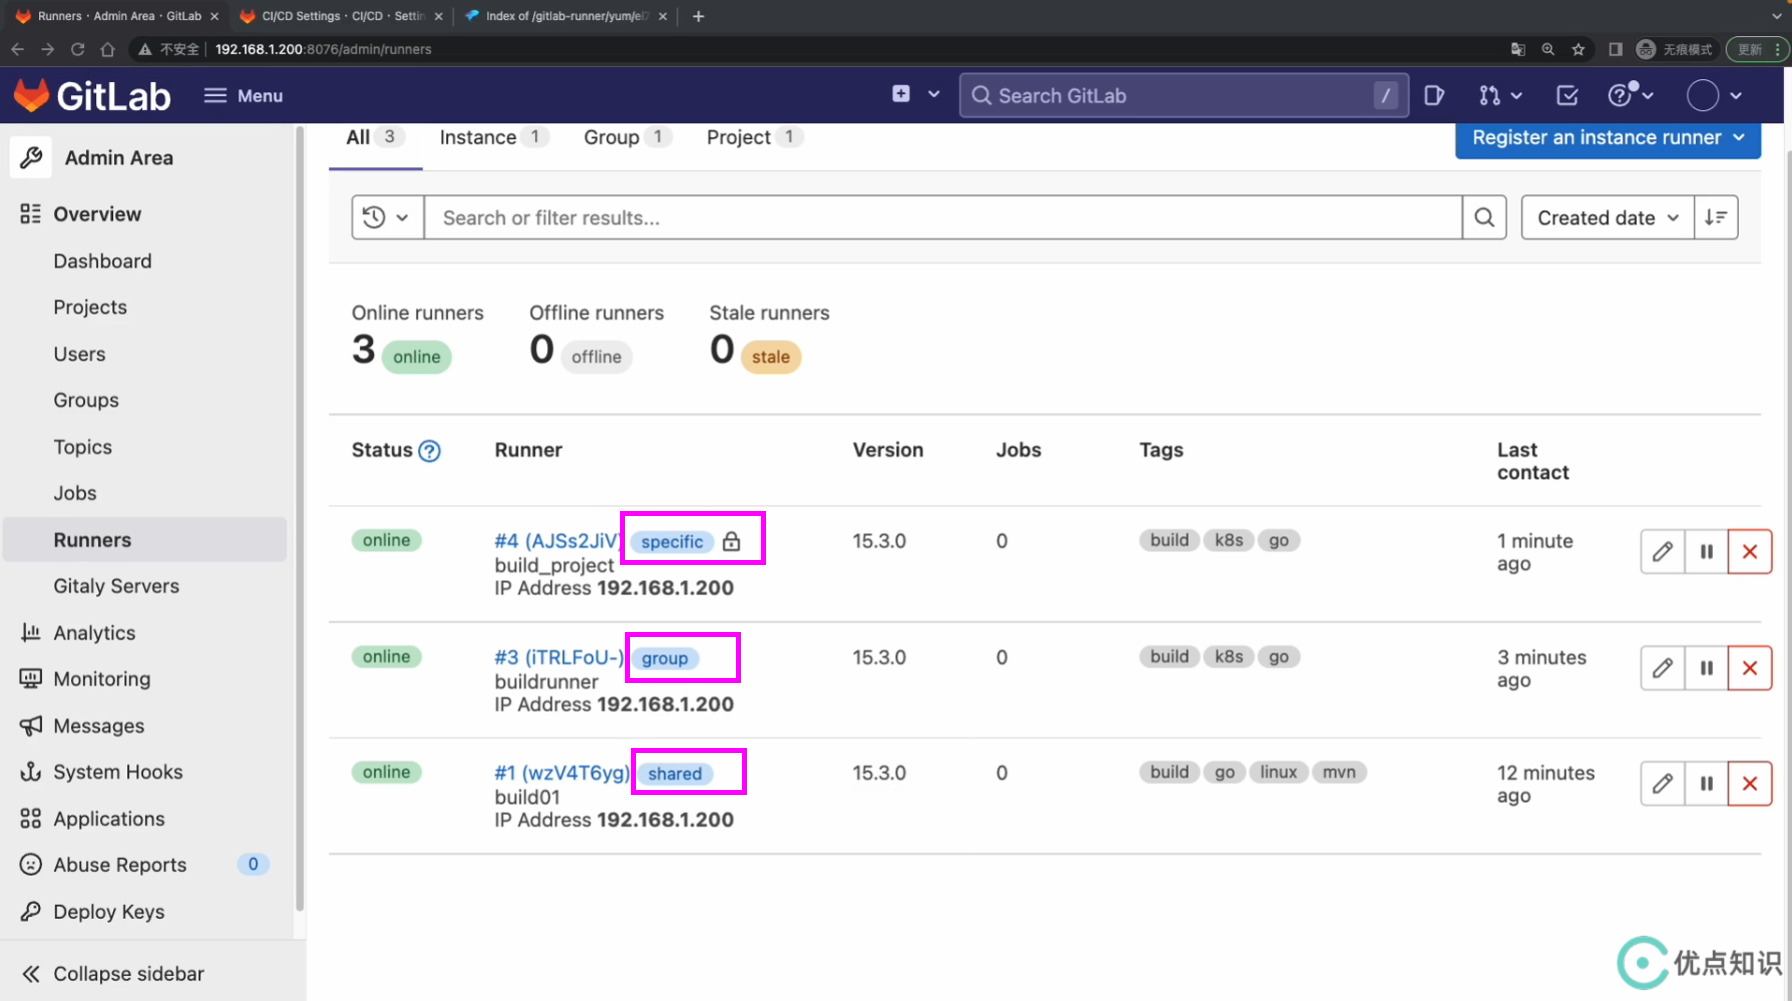This screenshot has width=1792, height=1001.
Task: Open the Merge requests icon
Action: [x=1489, y=96]
